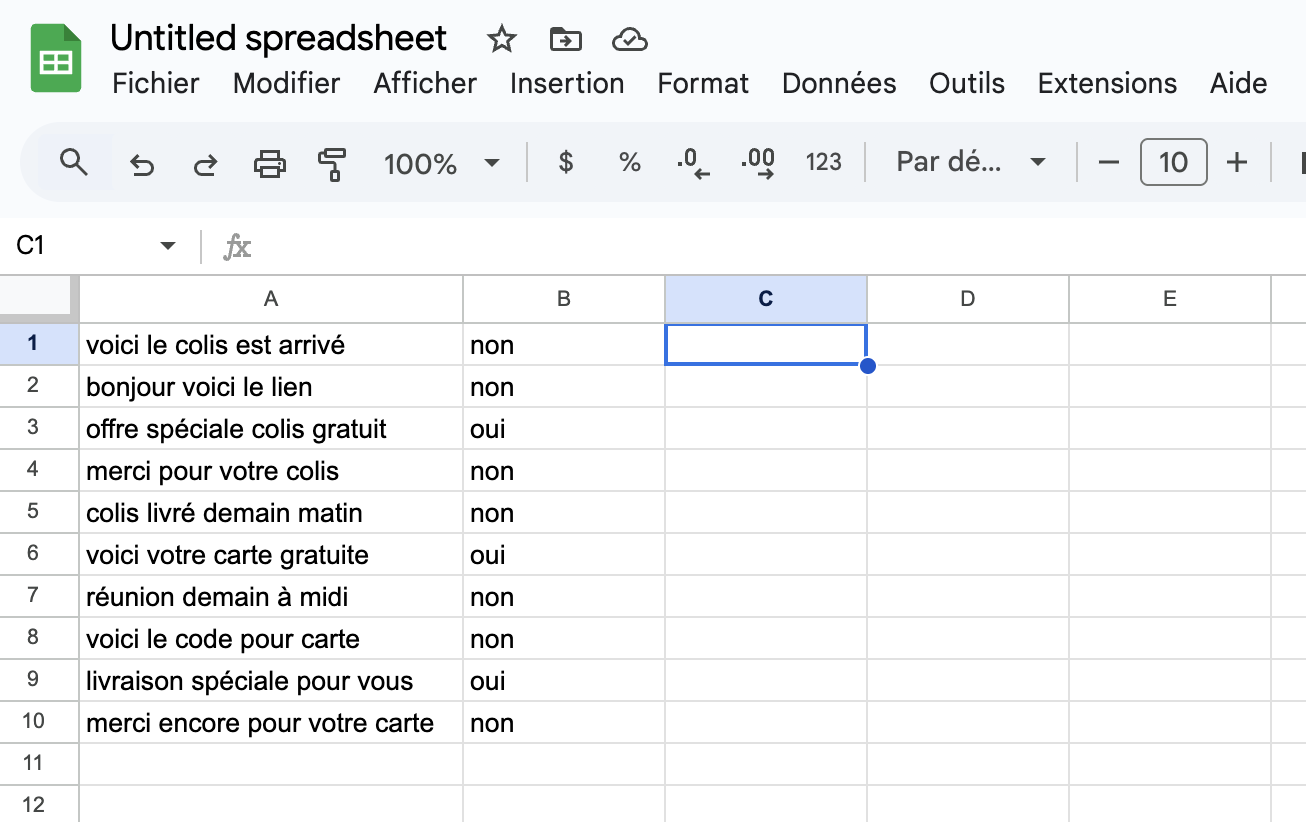Open the name box dropdown arrow
Image resolution: width=1306 pixels, height=822 pixels.
[x=168, y=246]
